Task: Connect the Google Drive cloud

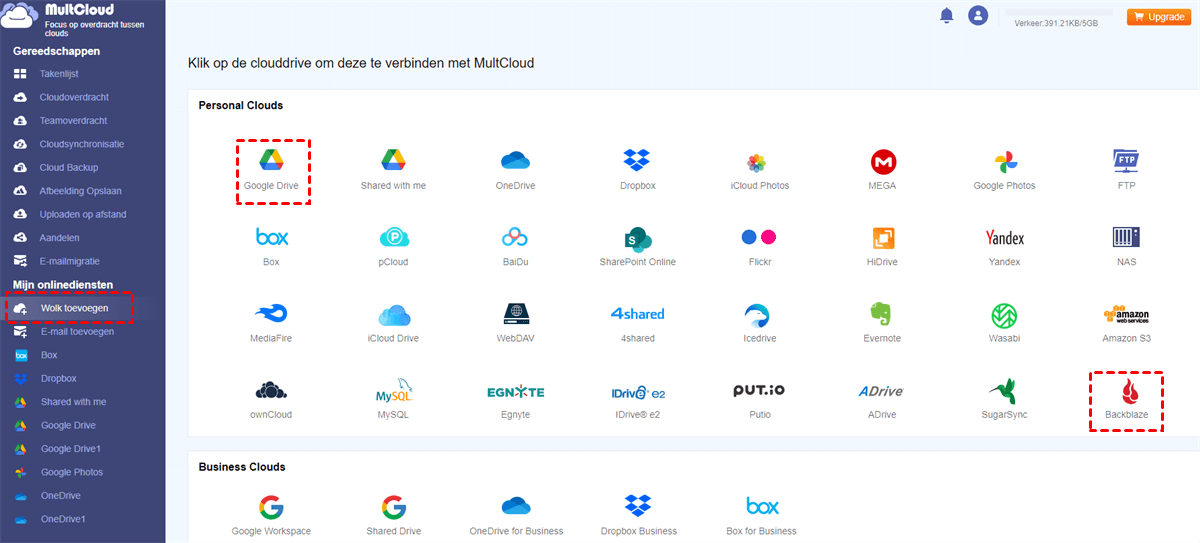Action: [272, 170]
